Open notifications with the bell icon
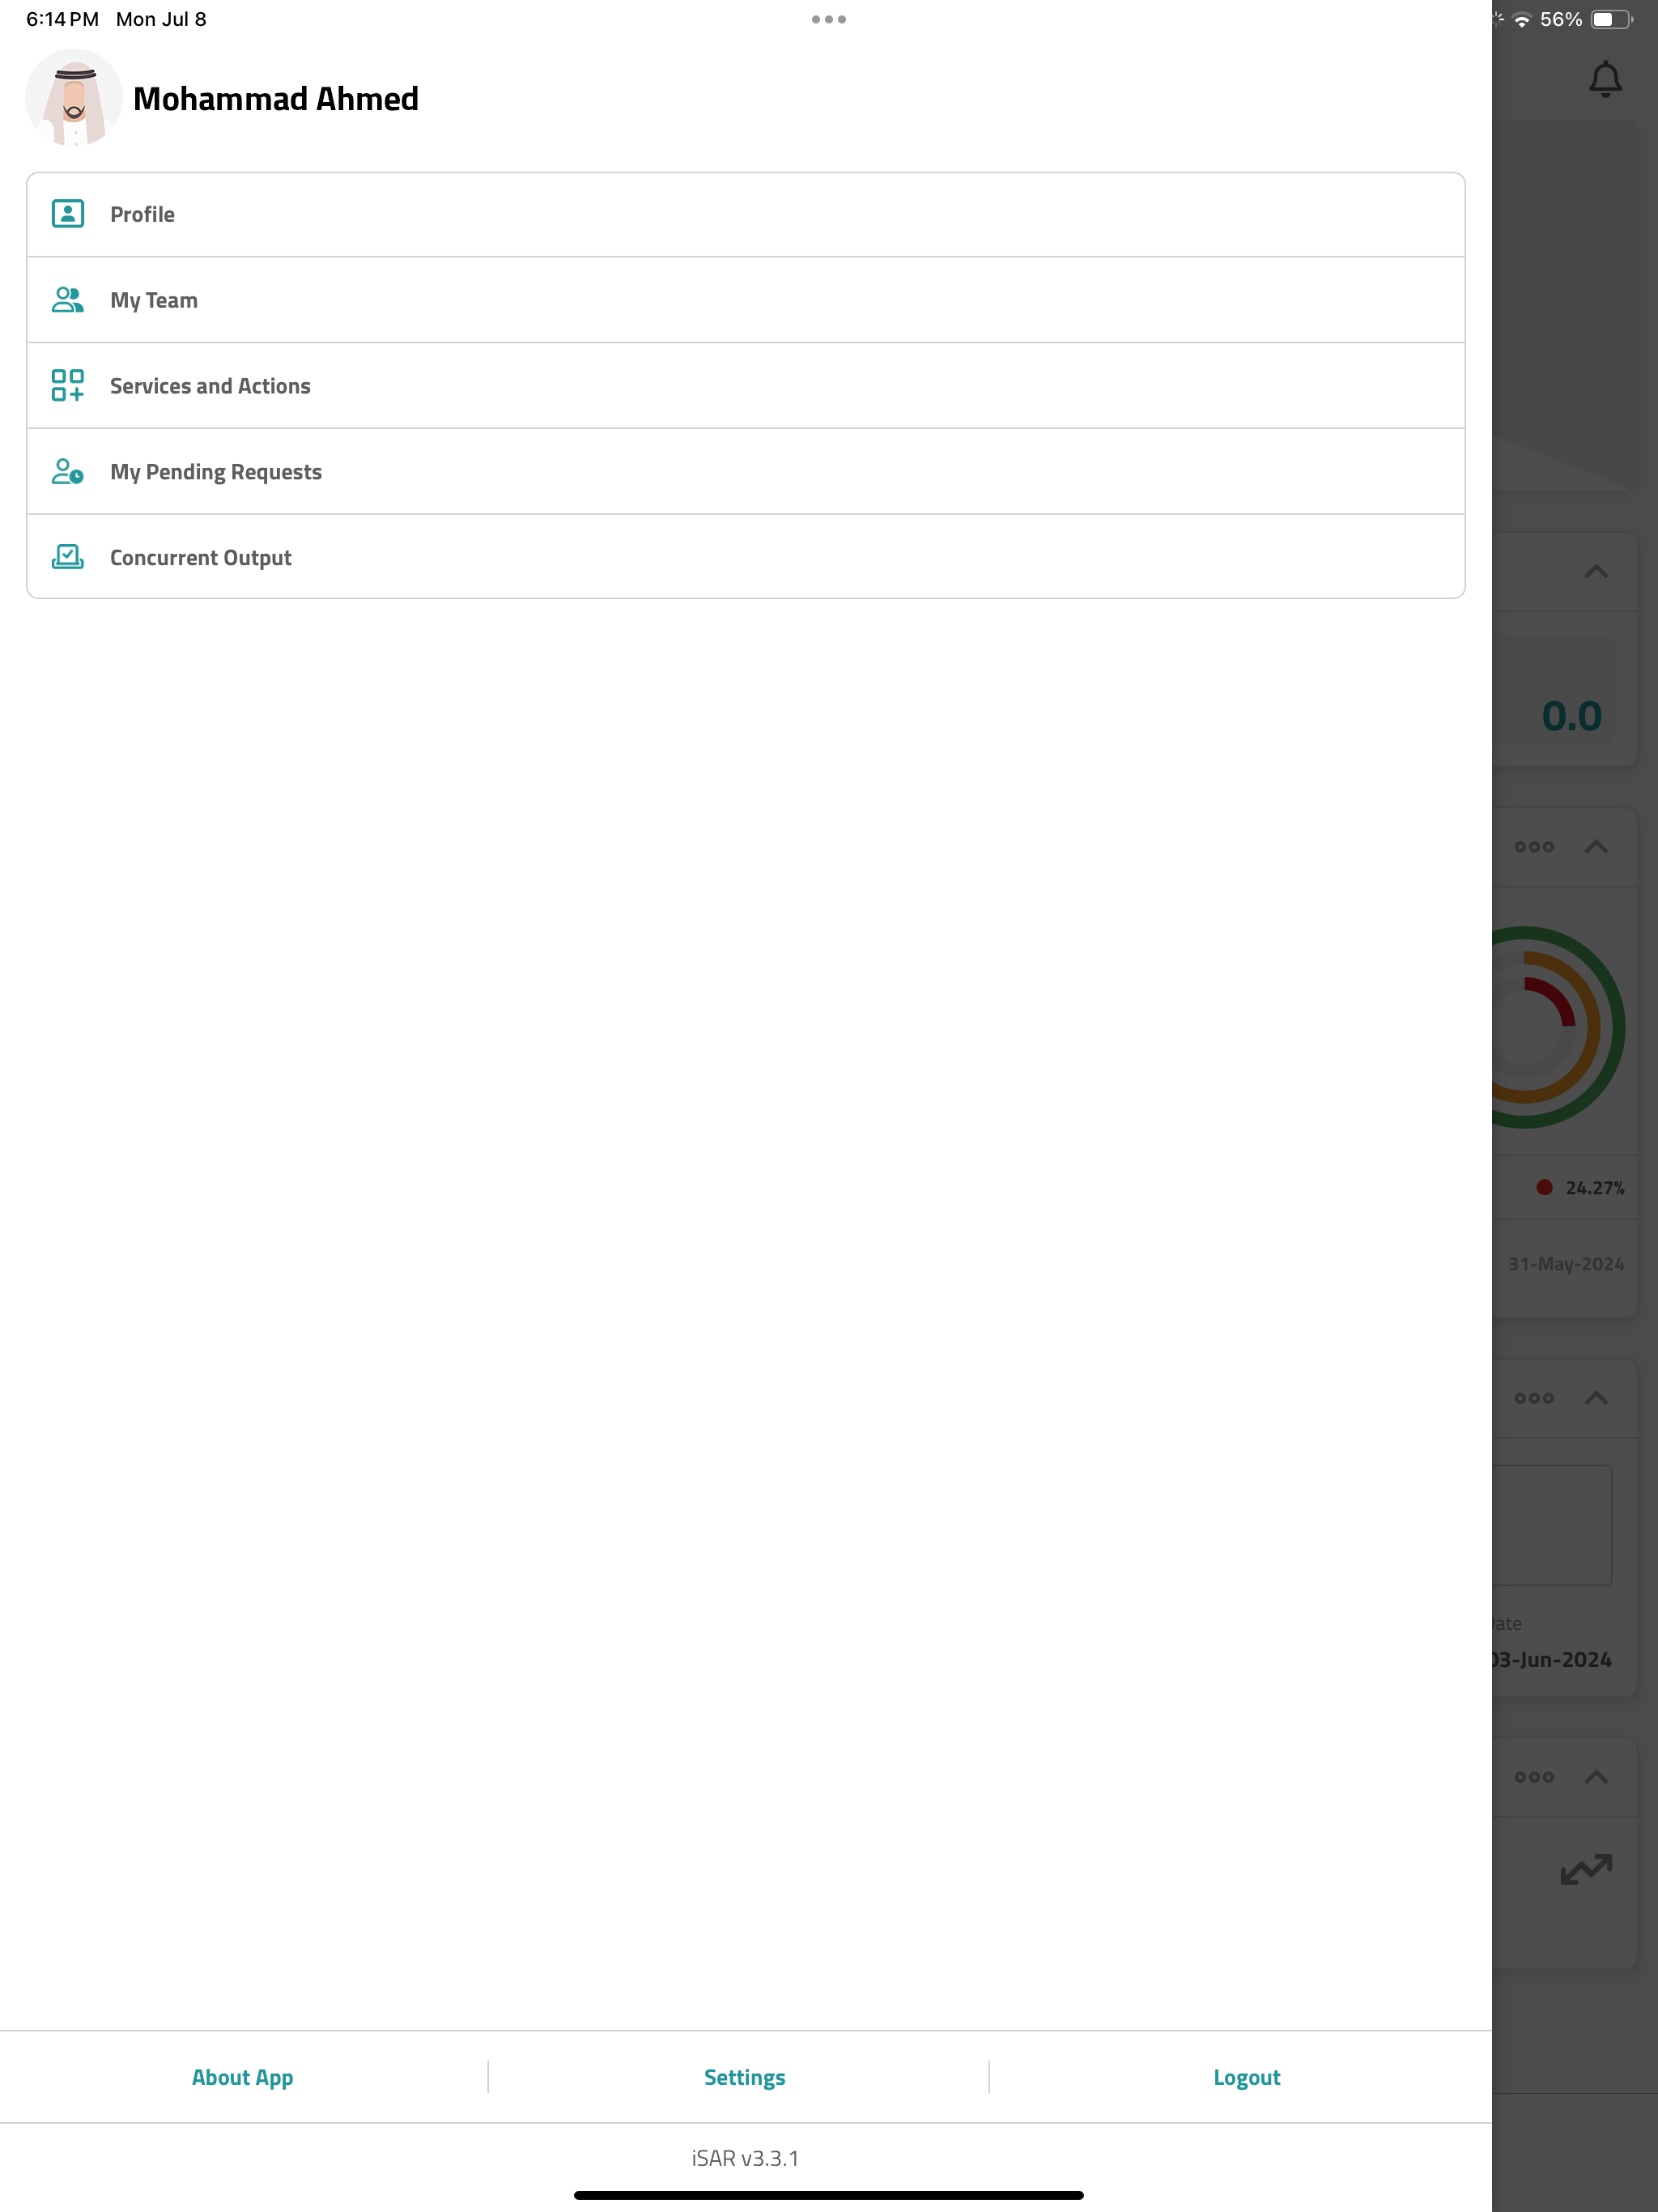The image size is (1658, 2212). (x=1605, y=79)
